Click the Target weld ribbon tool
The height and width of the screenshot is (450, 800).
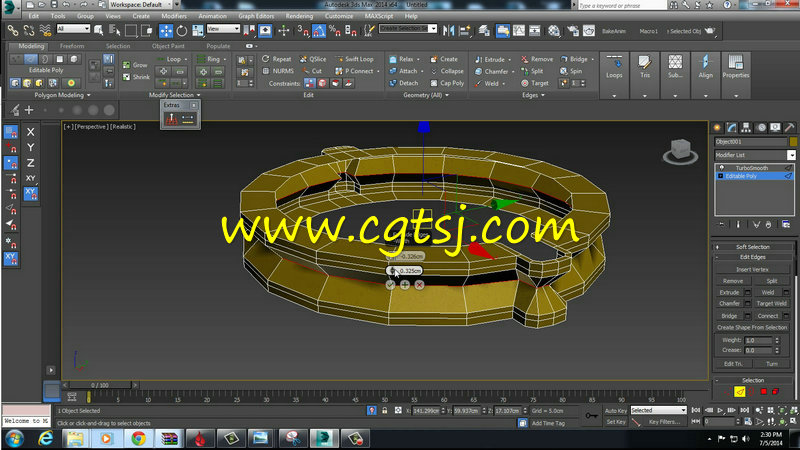pos(535,83)
